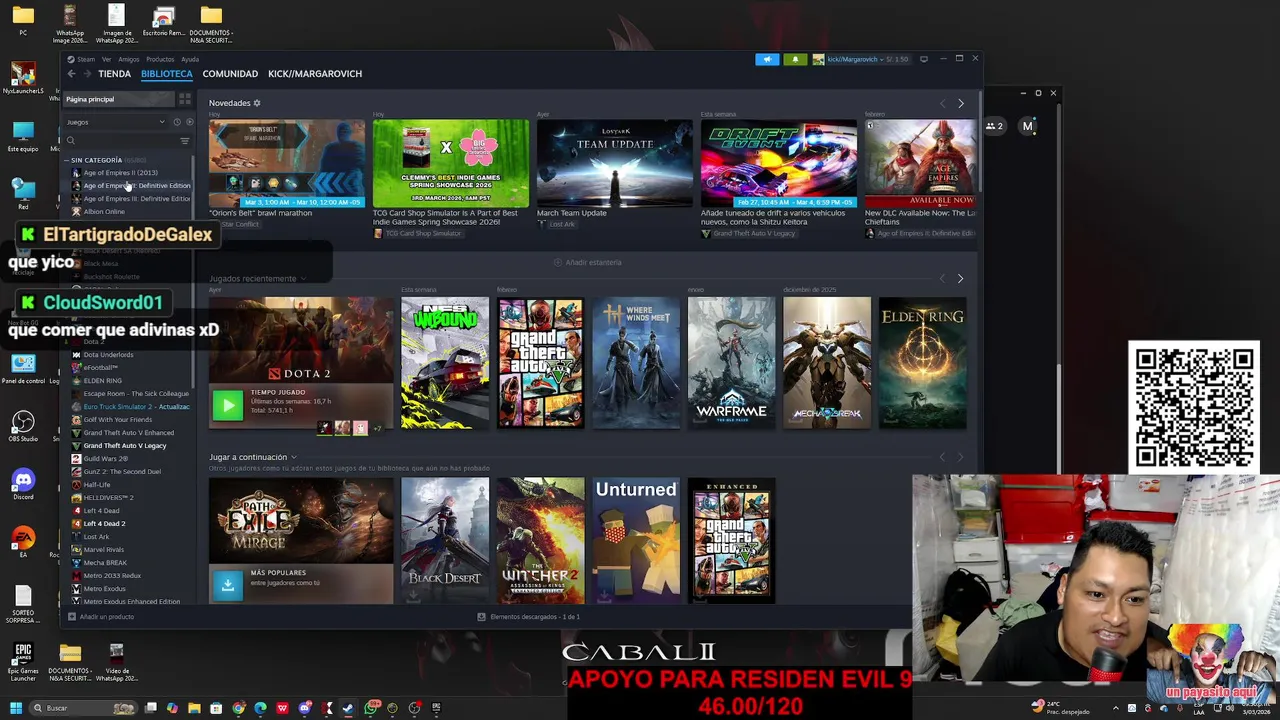Viewport: 1280px width, 720px height.
Task: Open EA app desktop shortcut
Action: pos(23,543)
